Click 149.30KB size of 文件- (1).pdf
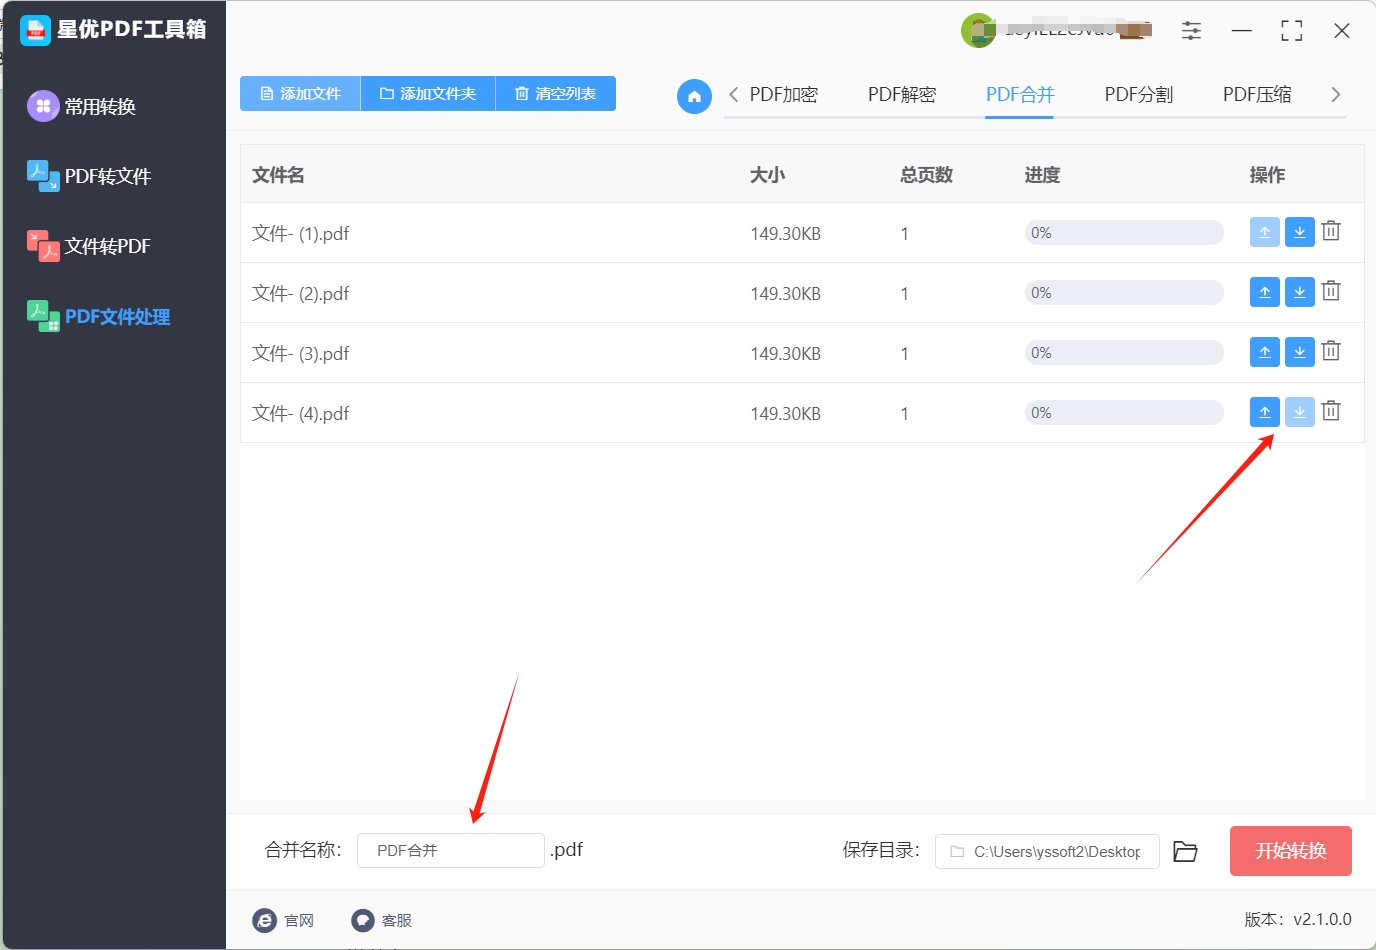1376x950 pixels. click(786, 234)
